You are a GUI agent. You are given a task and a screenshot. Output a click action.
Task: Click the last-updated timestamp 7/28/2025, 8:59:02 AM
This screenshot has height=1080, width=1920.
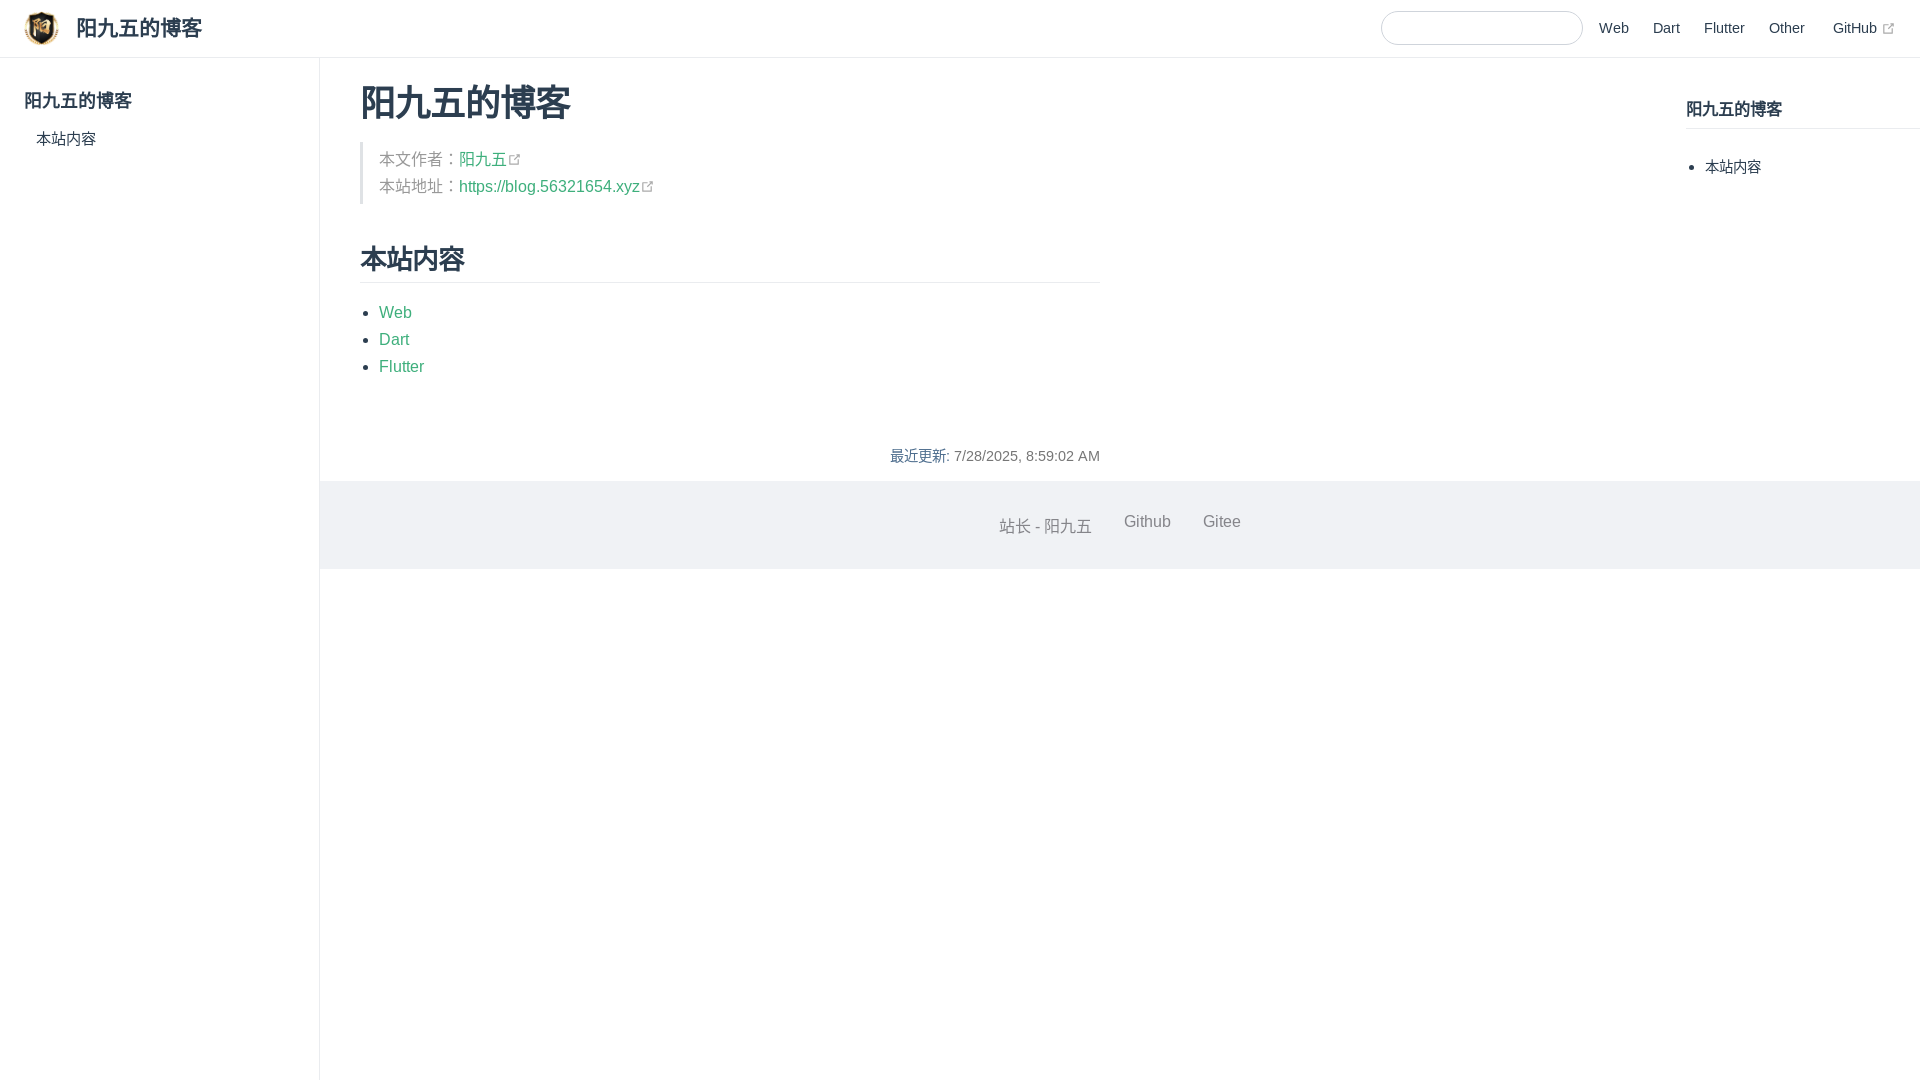pyautogui.click(x=1026, y=456)
